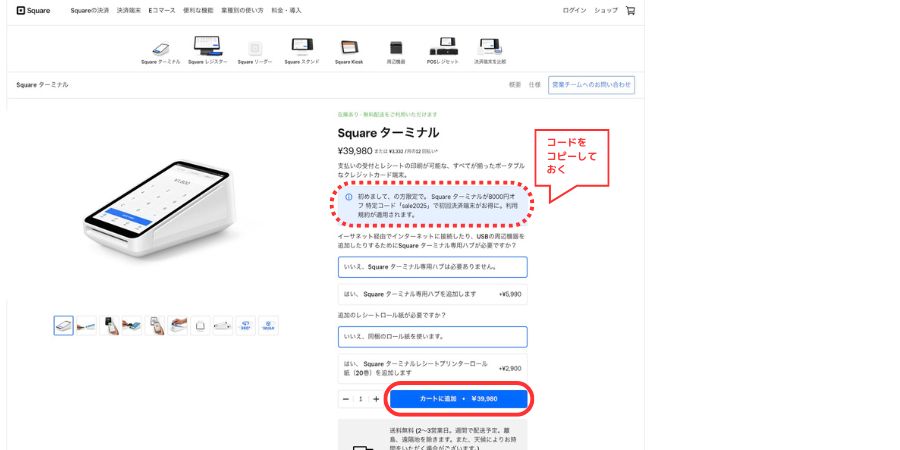Choose 'はい、Square ターミナル専用ハブを追加します' option
The height and width of the screenshot is (450, 900).
(433, 294)
